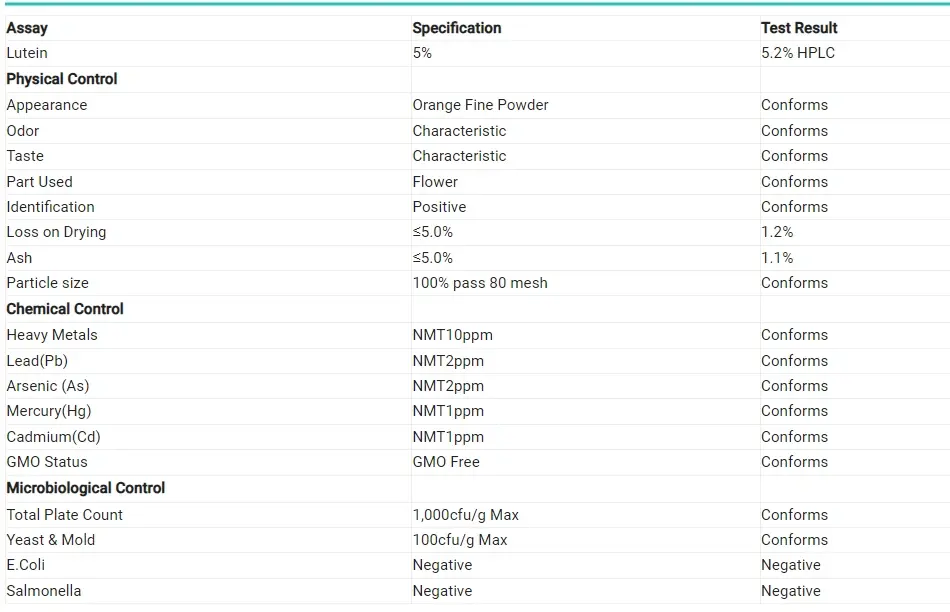950x612 pixels.
Task: Click the 5.2% HPLC test result
Action: point(798,53)
